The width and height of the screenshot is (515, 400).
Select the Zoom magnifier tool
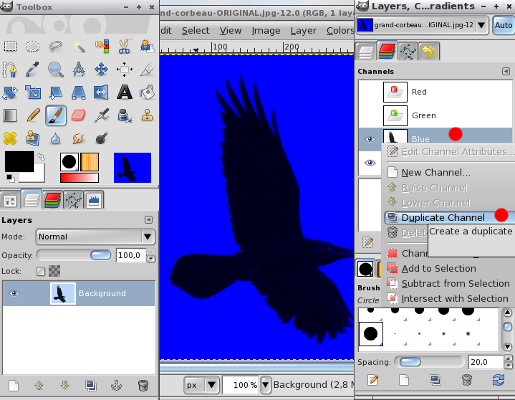click(56, 69)
